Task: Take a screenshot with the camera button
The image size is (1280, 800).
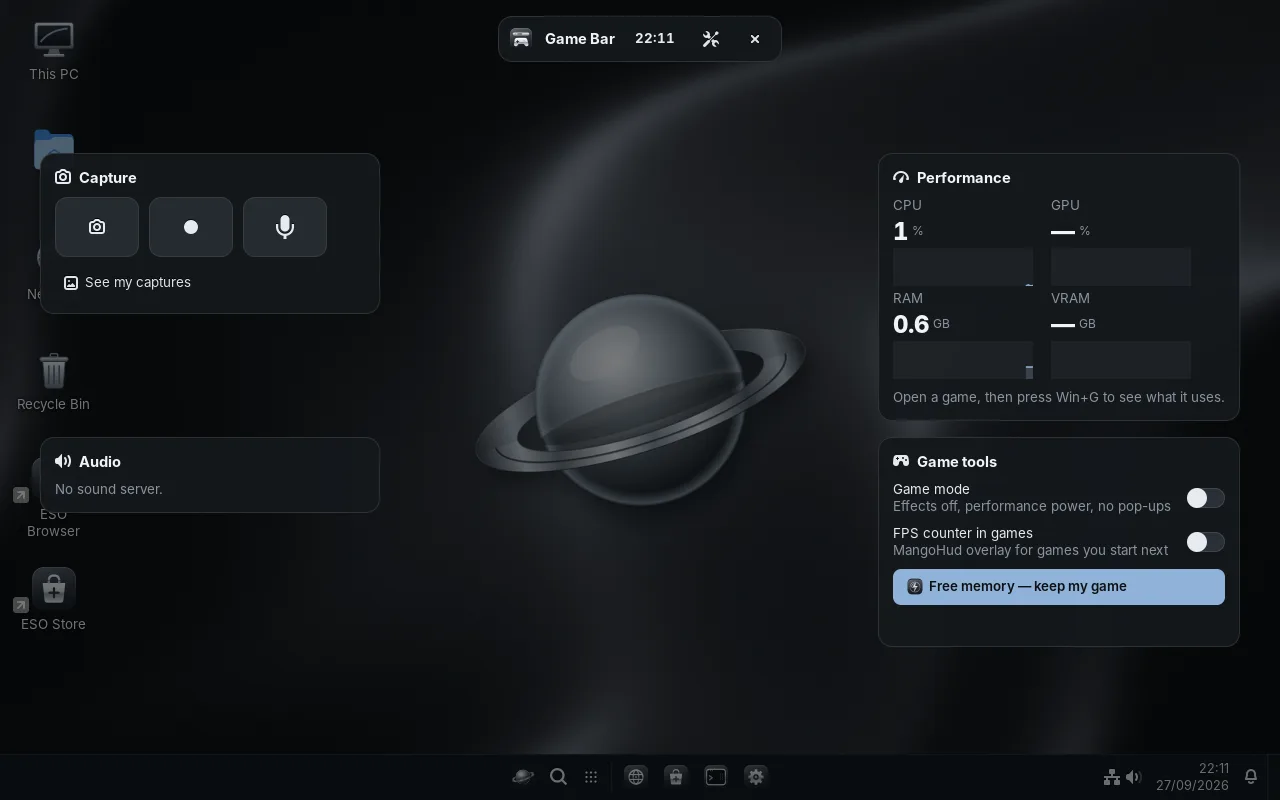Action: (97, 227)
